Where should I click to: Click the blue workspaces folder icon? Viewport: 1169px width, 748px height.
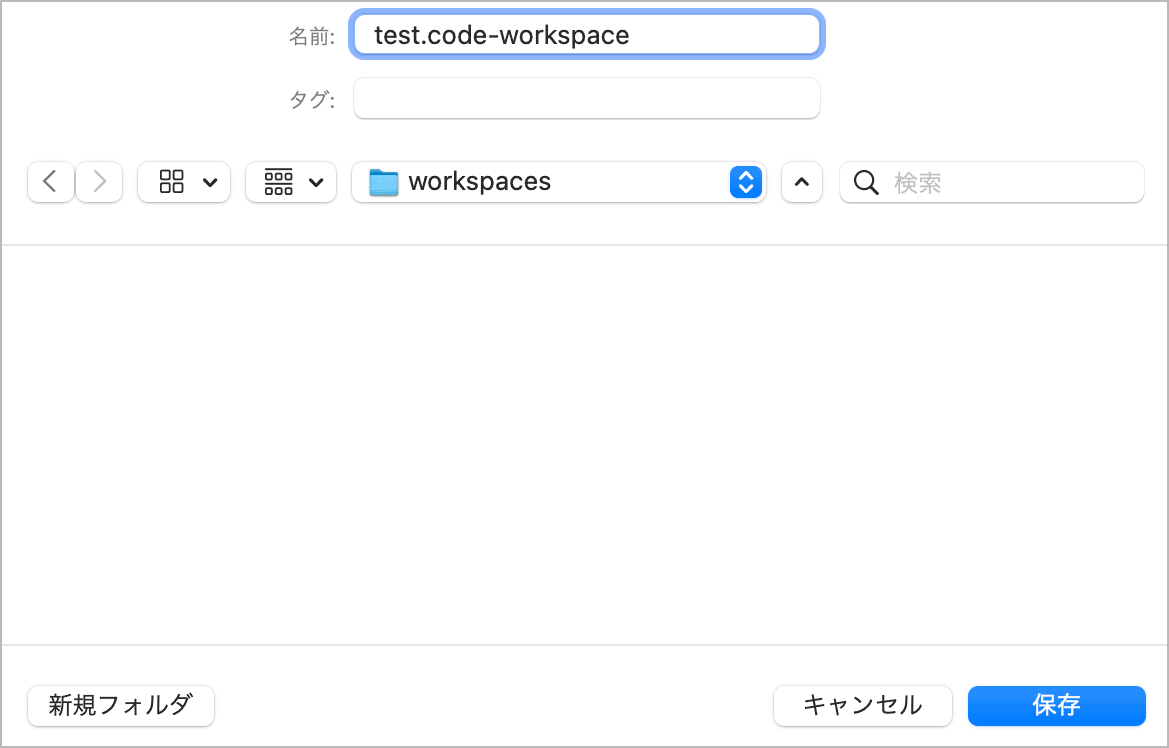tap(383, 182)
